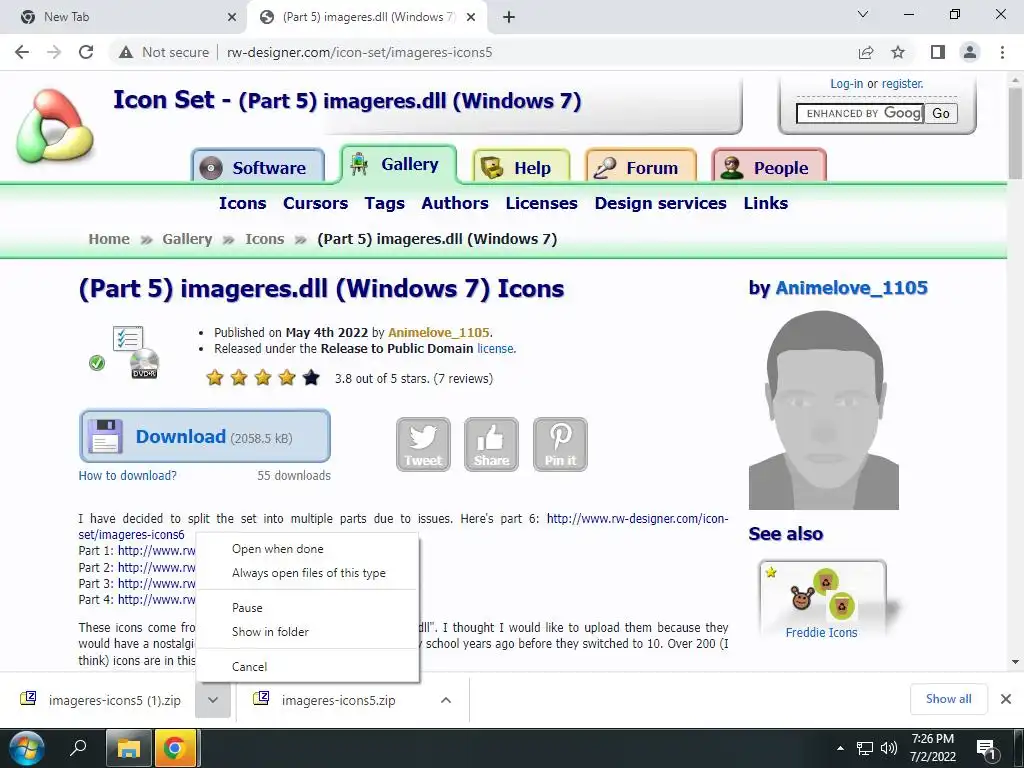The width and height of the screenshot is (1024, 768).
Task: Click the Pin it button
Action: click(560, 445)
